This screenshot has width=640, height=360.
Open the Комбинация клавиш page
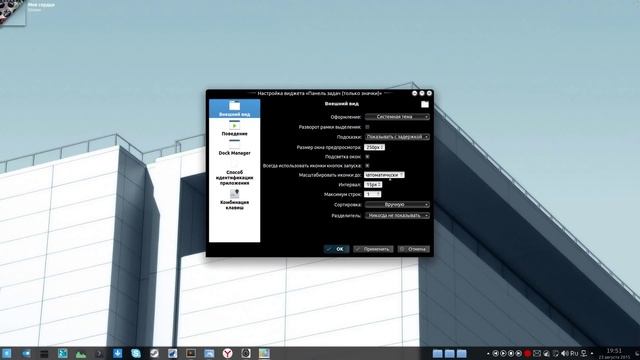234,199
